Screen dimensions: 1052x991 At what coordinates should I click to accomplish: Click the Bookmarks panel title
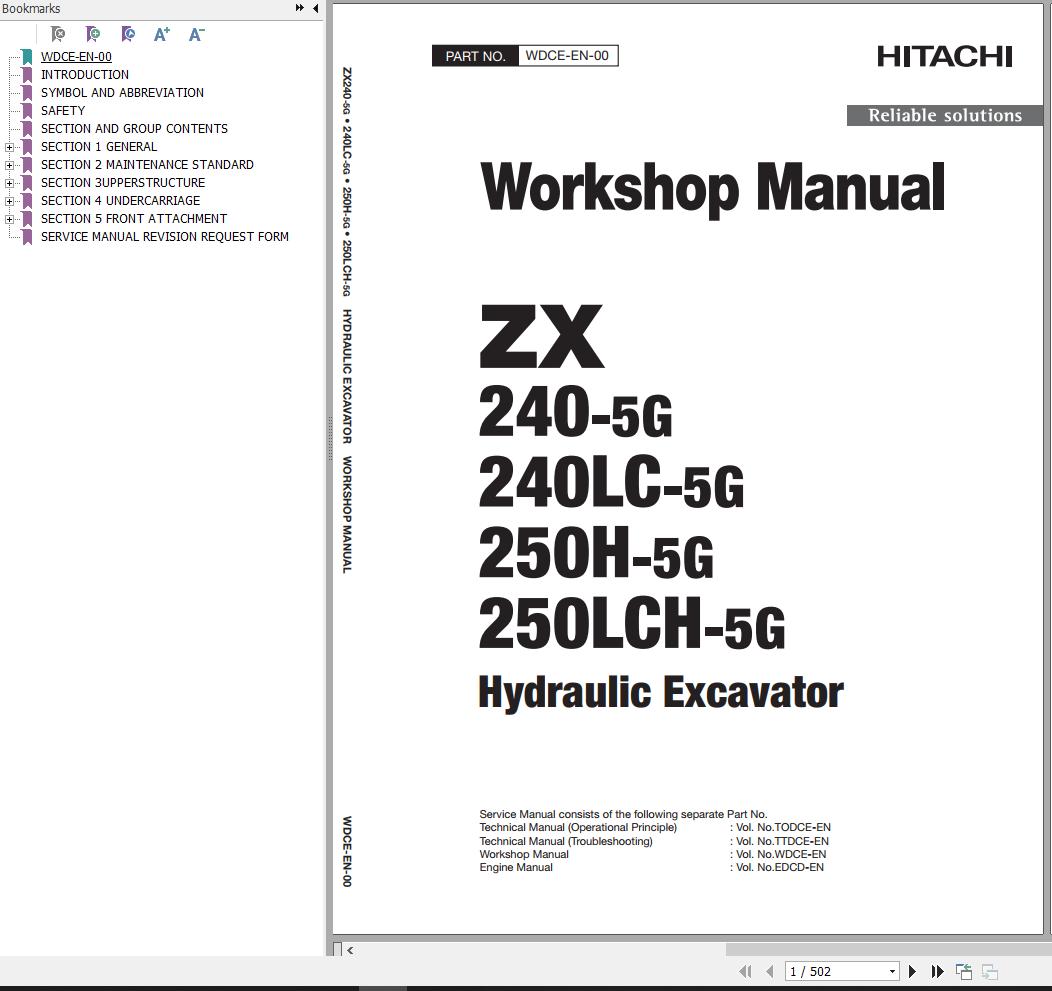(31, 9)
